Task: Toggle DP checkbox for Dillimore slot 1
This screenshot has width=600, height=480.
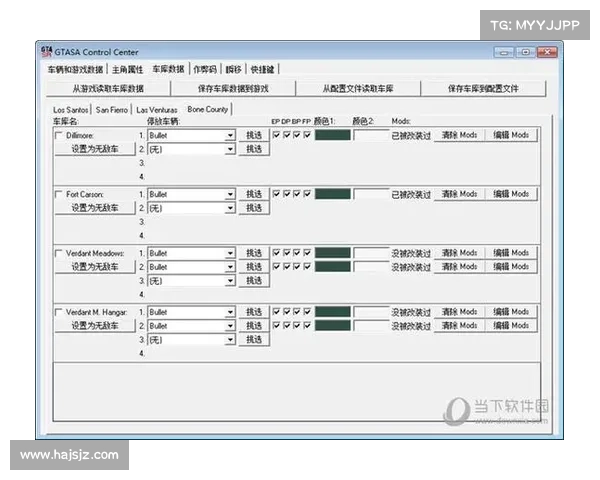Action: 287,135
